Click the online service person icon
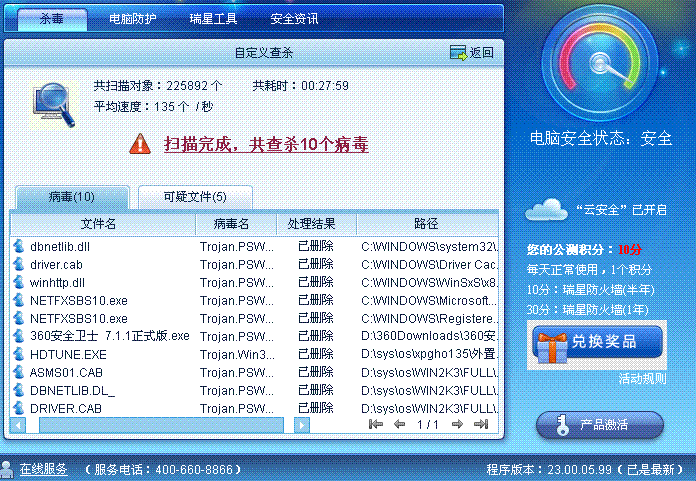 click(x=7, y=470)
